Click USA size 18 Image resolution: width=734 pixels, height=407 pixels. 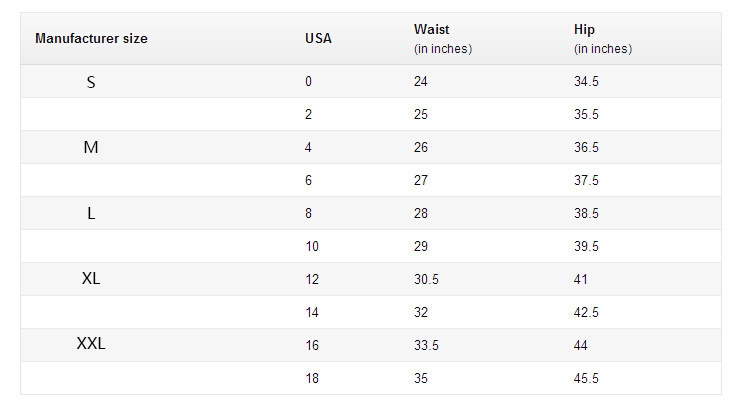click(x=311, y=379)
